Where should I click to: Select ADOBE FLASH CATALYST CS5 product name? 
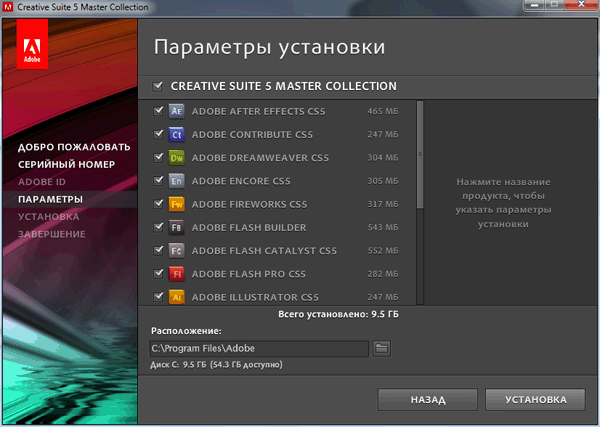coord(264,251)
